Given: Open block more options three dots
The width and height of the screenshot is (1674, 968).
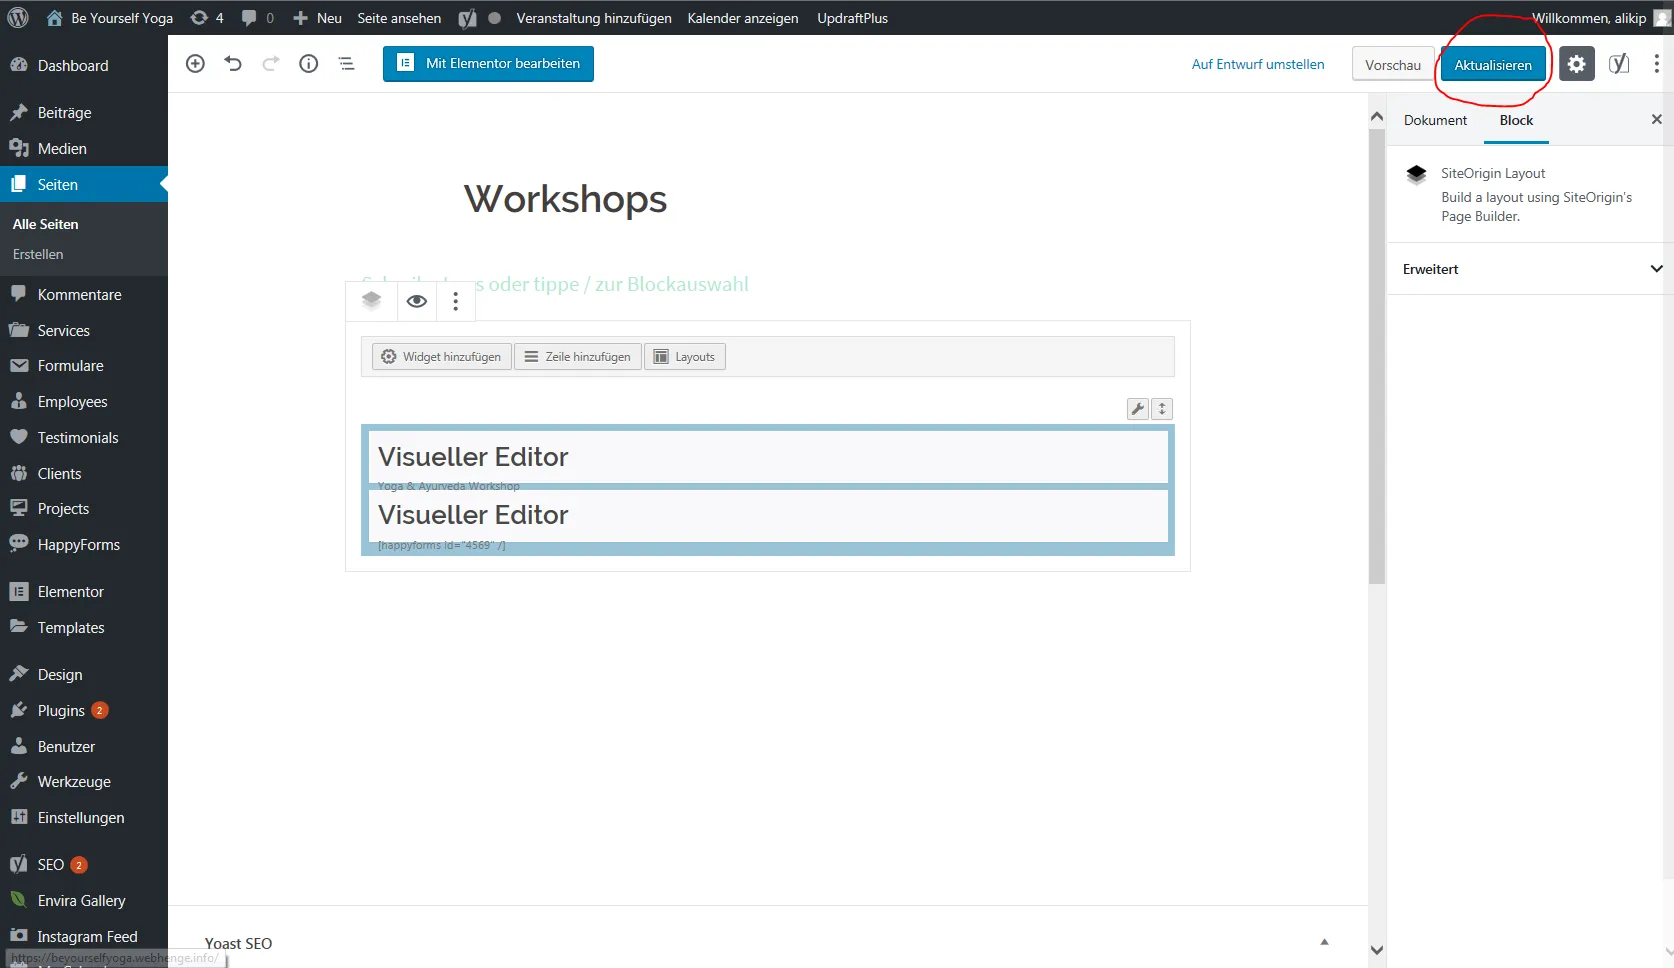Looking at the screenshot, I should [456, 301].
